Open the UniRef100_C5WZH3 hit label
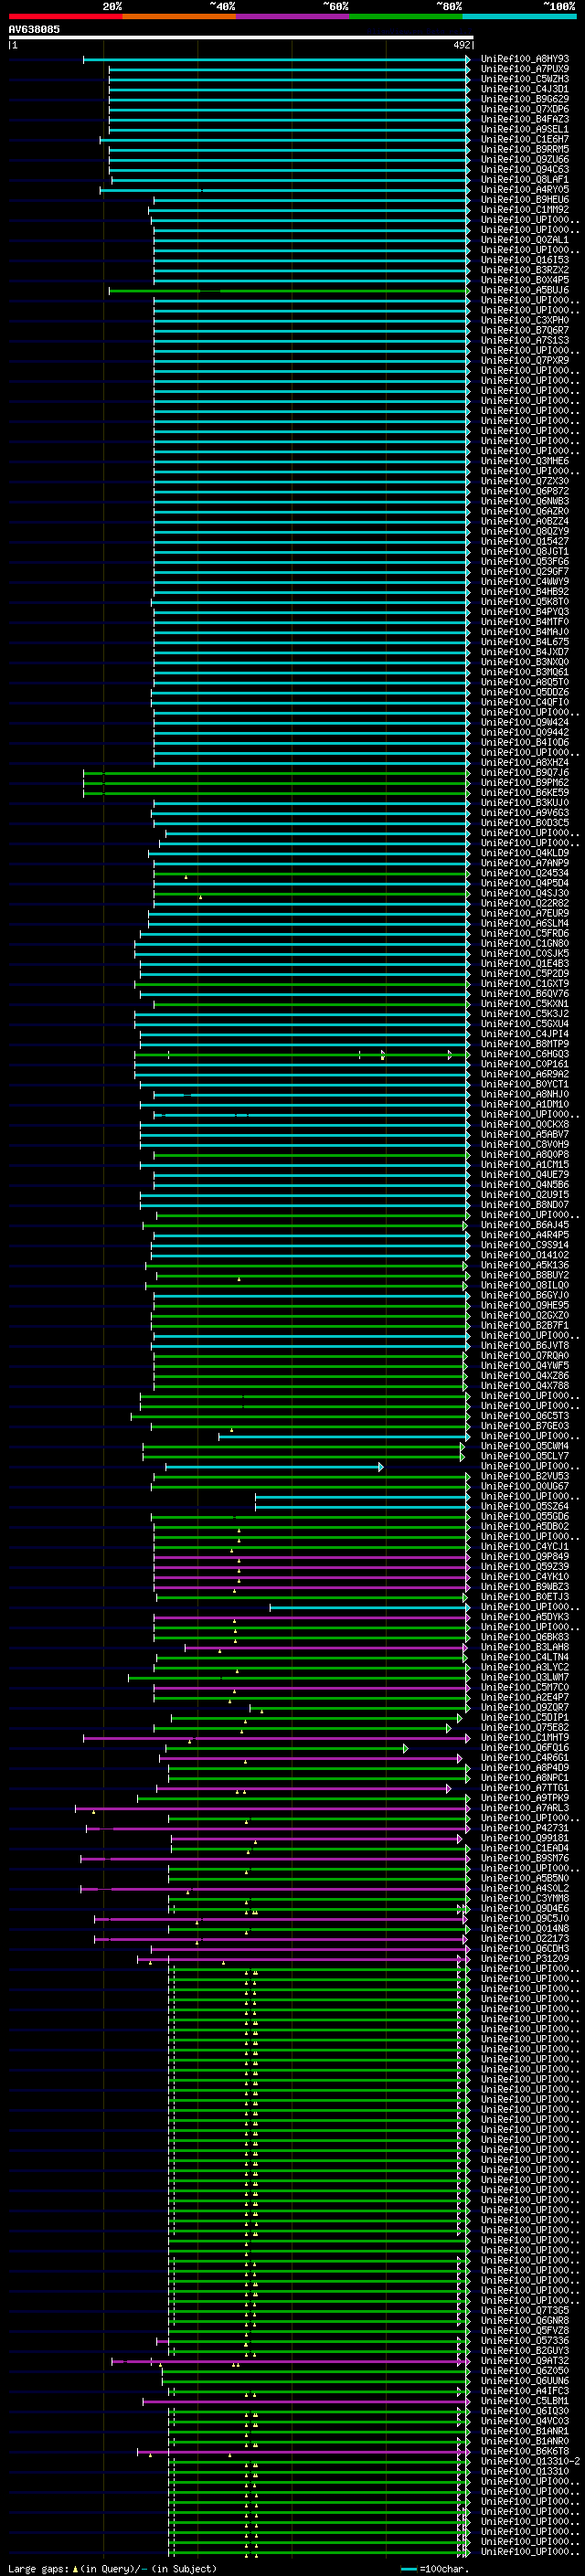This screenshot has width=585, height=2576. [x=525, y=79]
